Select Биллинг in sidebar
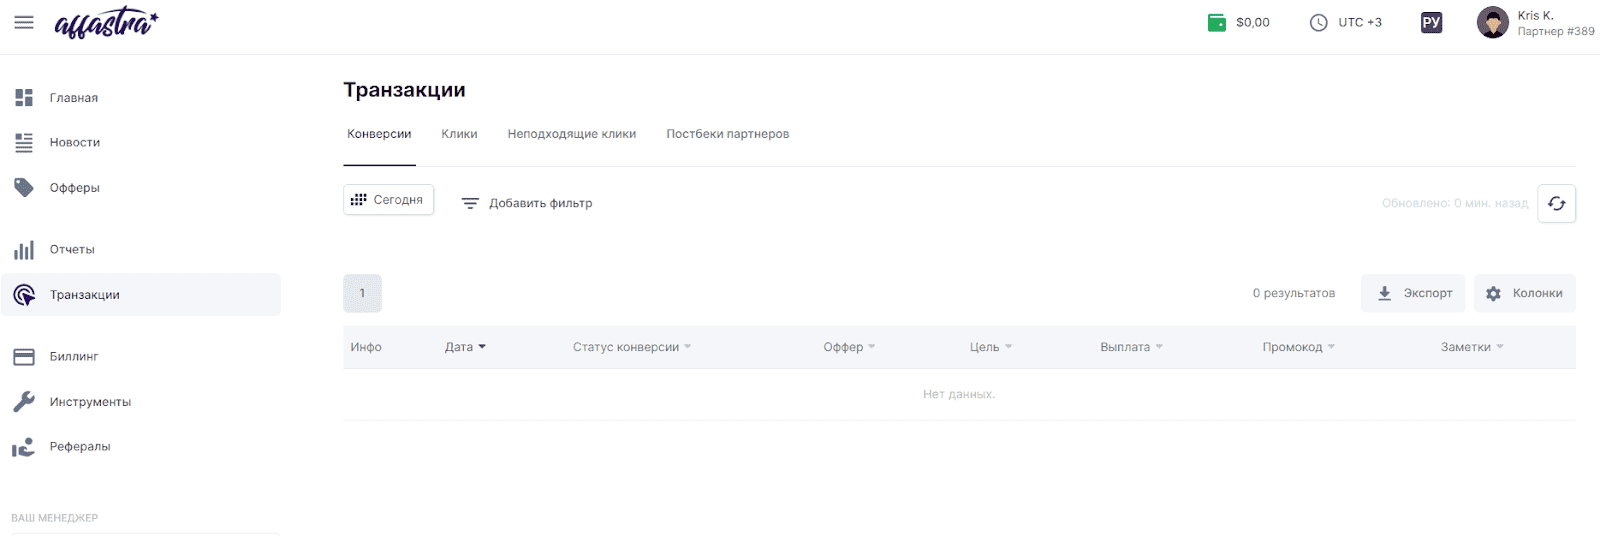1600x537 pixels. click(x=74, y=356)
